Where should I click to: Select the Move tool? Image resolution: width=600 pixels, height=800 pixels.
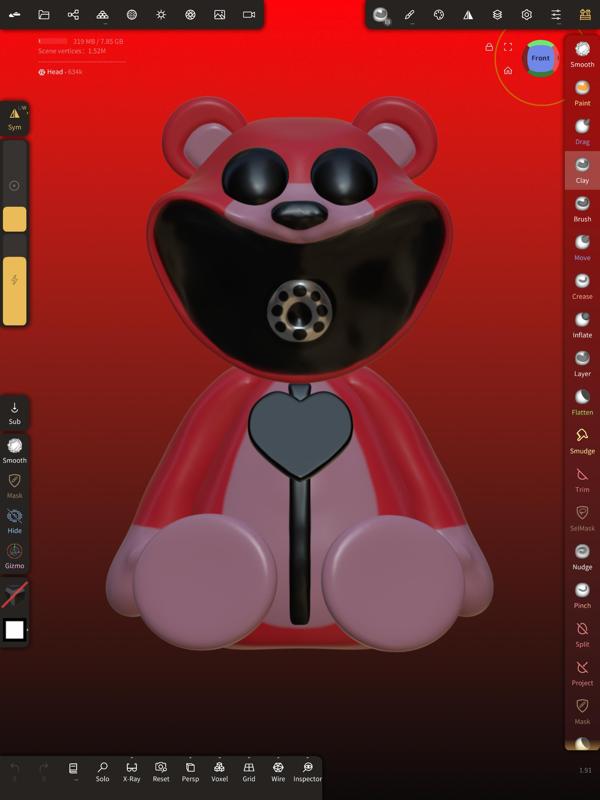(x=582, y=247)
